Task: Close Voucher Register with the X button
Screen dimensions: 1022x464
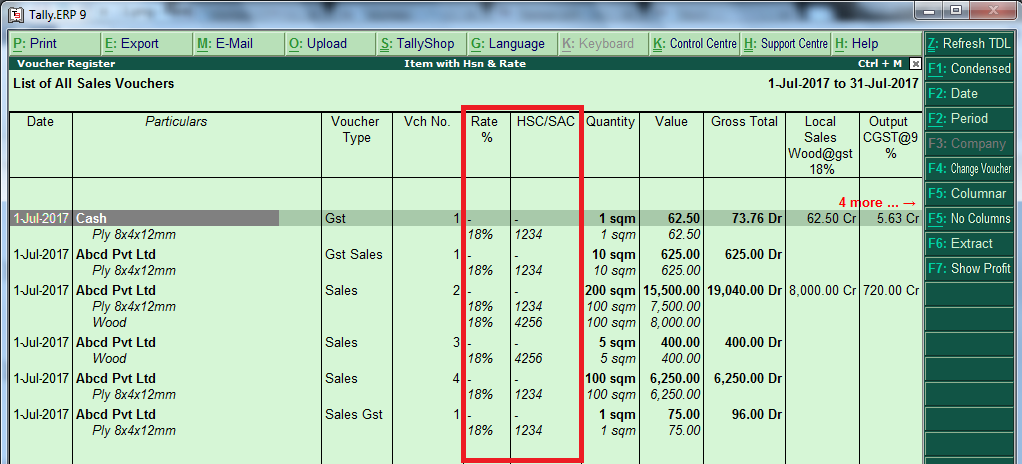Action: coord(915,64)
